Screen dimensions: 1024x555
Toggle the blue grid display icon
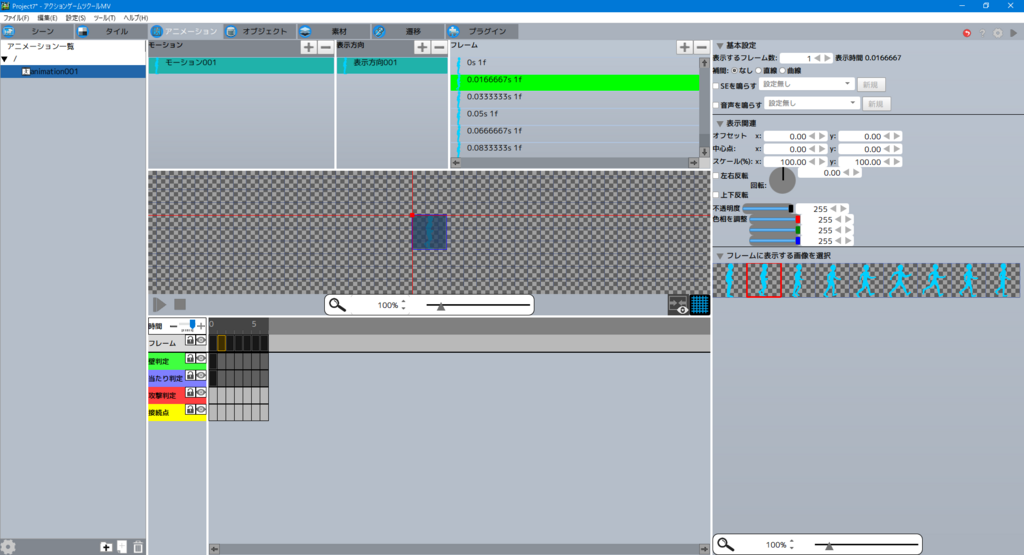pos(700,305)
